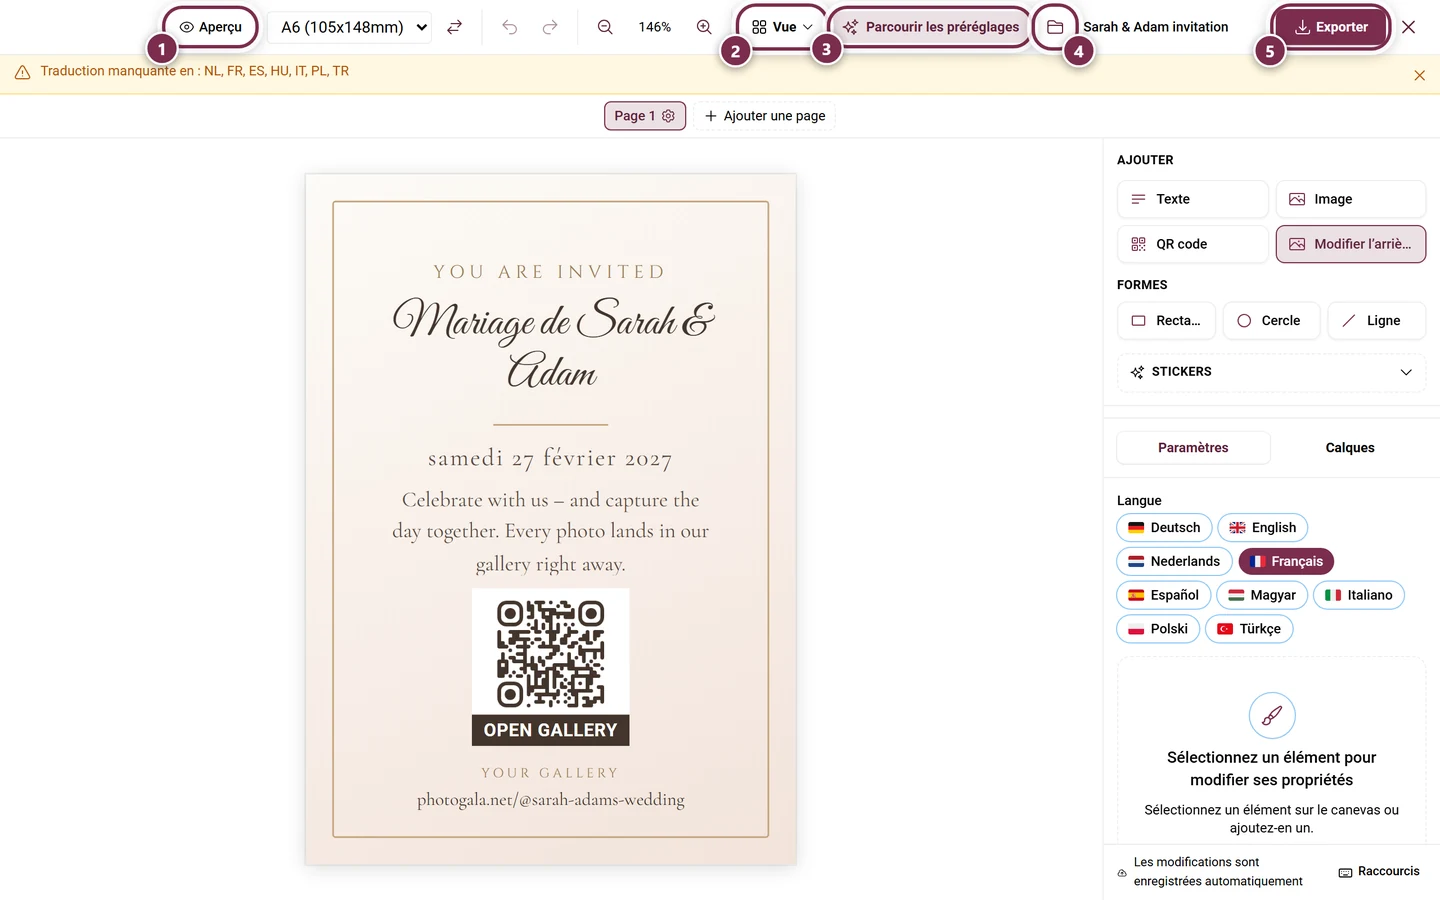Switch language to Español
This screenshot has height=900, width=1440.
tap(1163, 595)
